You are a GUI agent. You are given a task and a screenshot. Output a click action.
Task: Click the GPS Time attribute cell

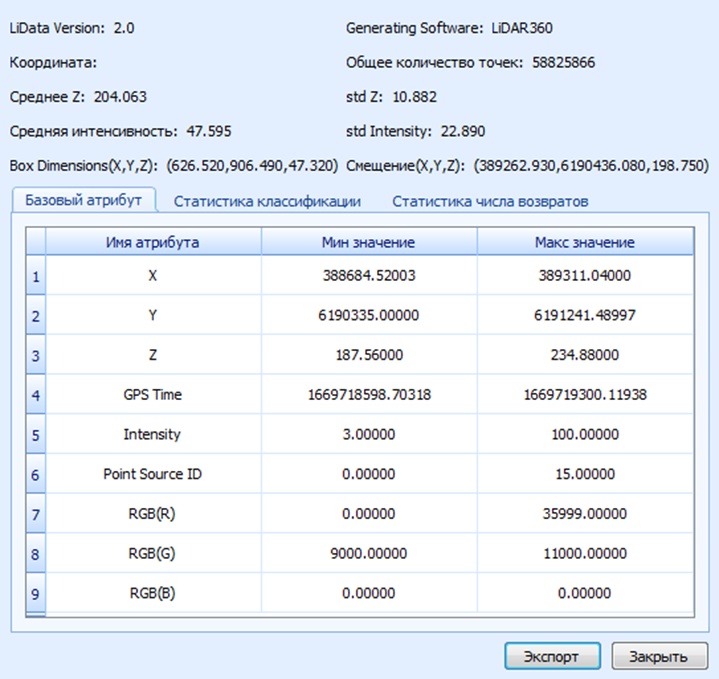click(x=153, y=394)
